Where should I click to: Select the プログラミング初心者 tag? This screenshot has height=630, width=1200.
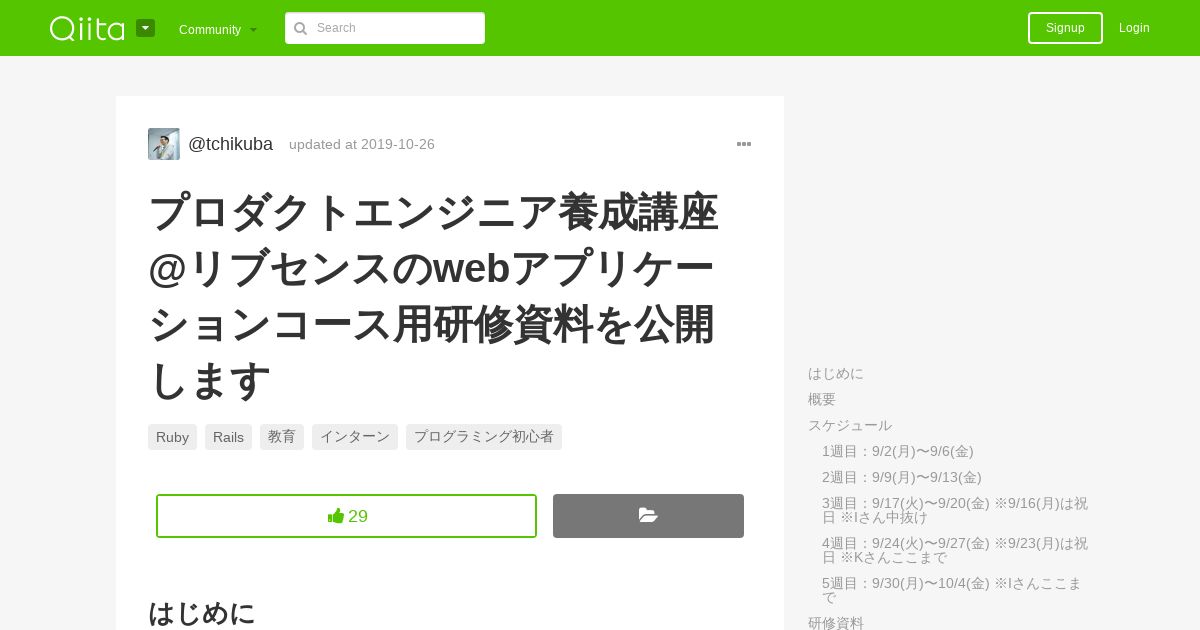(484, 437)
